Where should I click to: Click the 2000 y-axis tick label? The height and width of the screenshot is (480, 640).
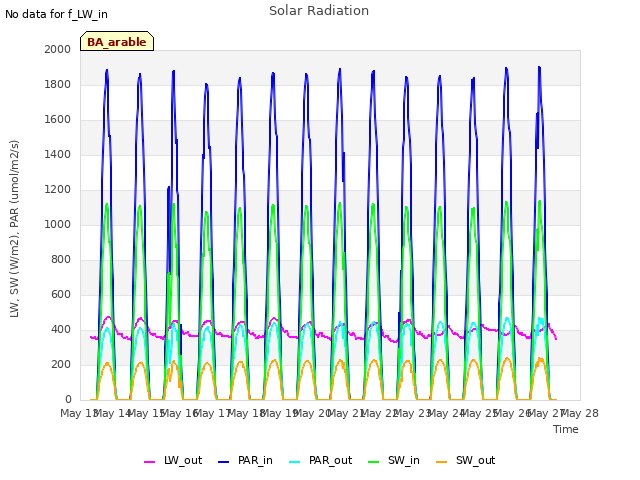point(58,49)
